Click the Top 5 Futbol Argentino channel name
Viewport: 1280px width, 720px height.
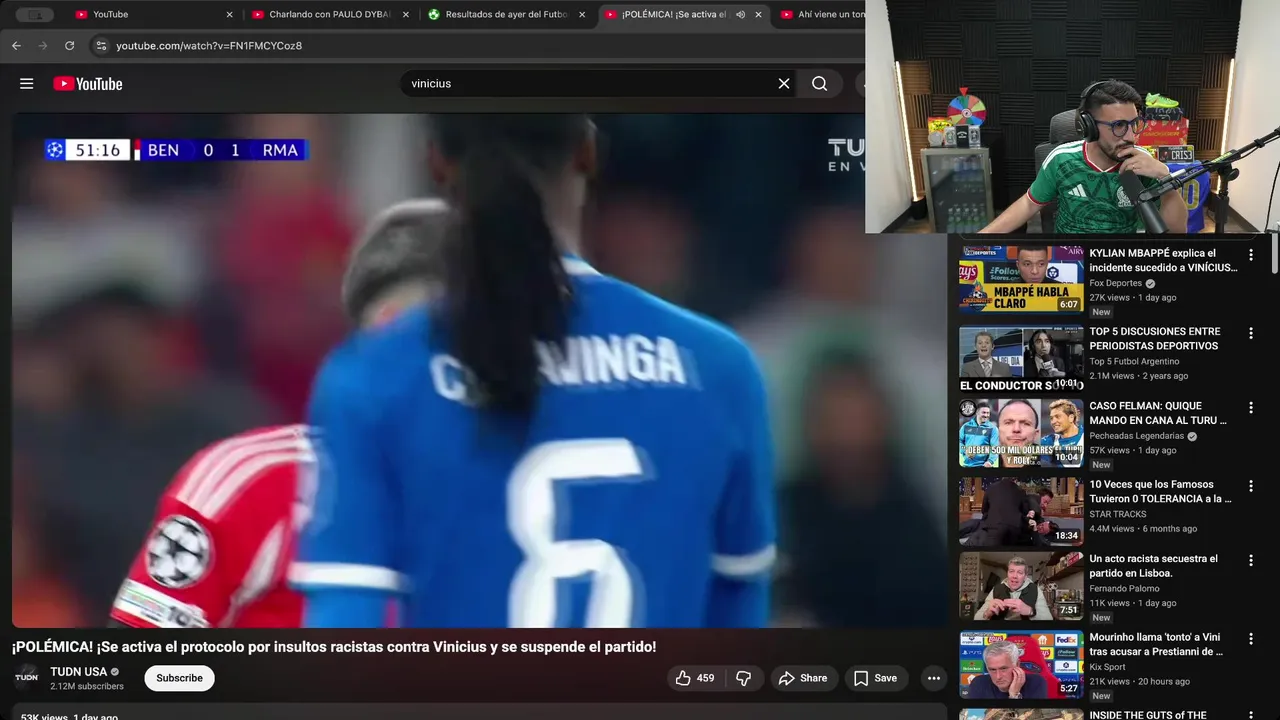click(1134, 361)
